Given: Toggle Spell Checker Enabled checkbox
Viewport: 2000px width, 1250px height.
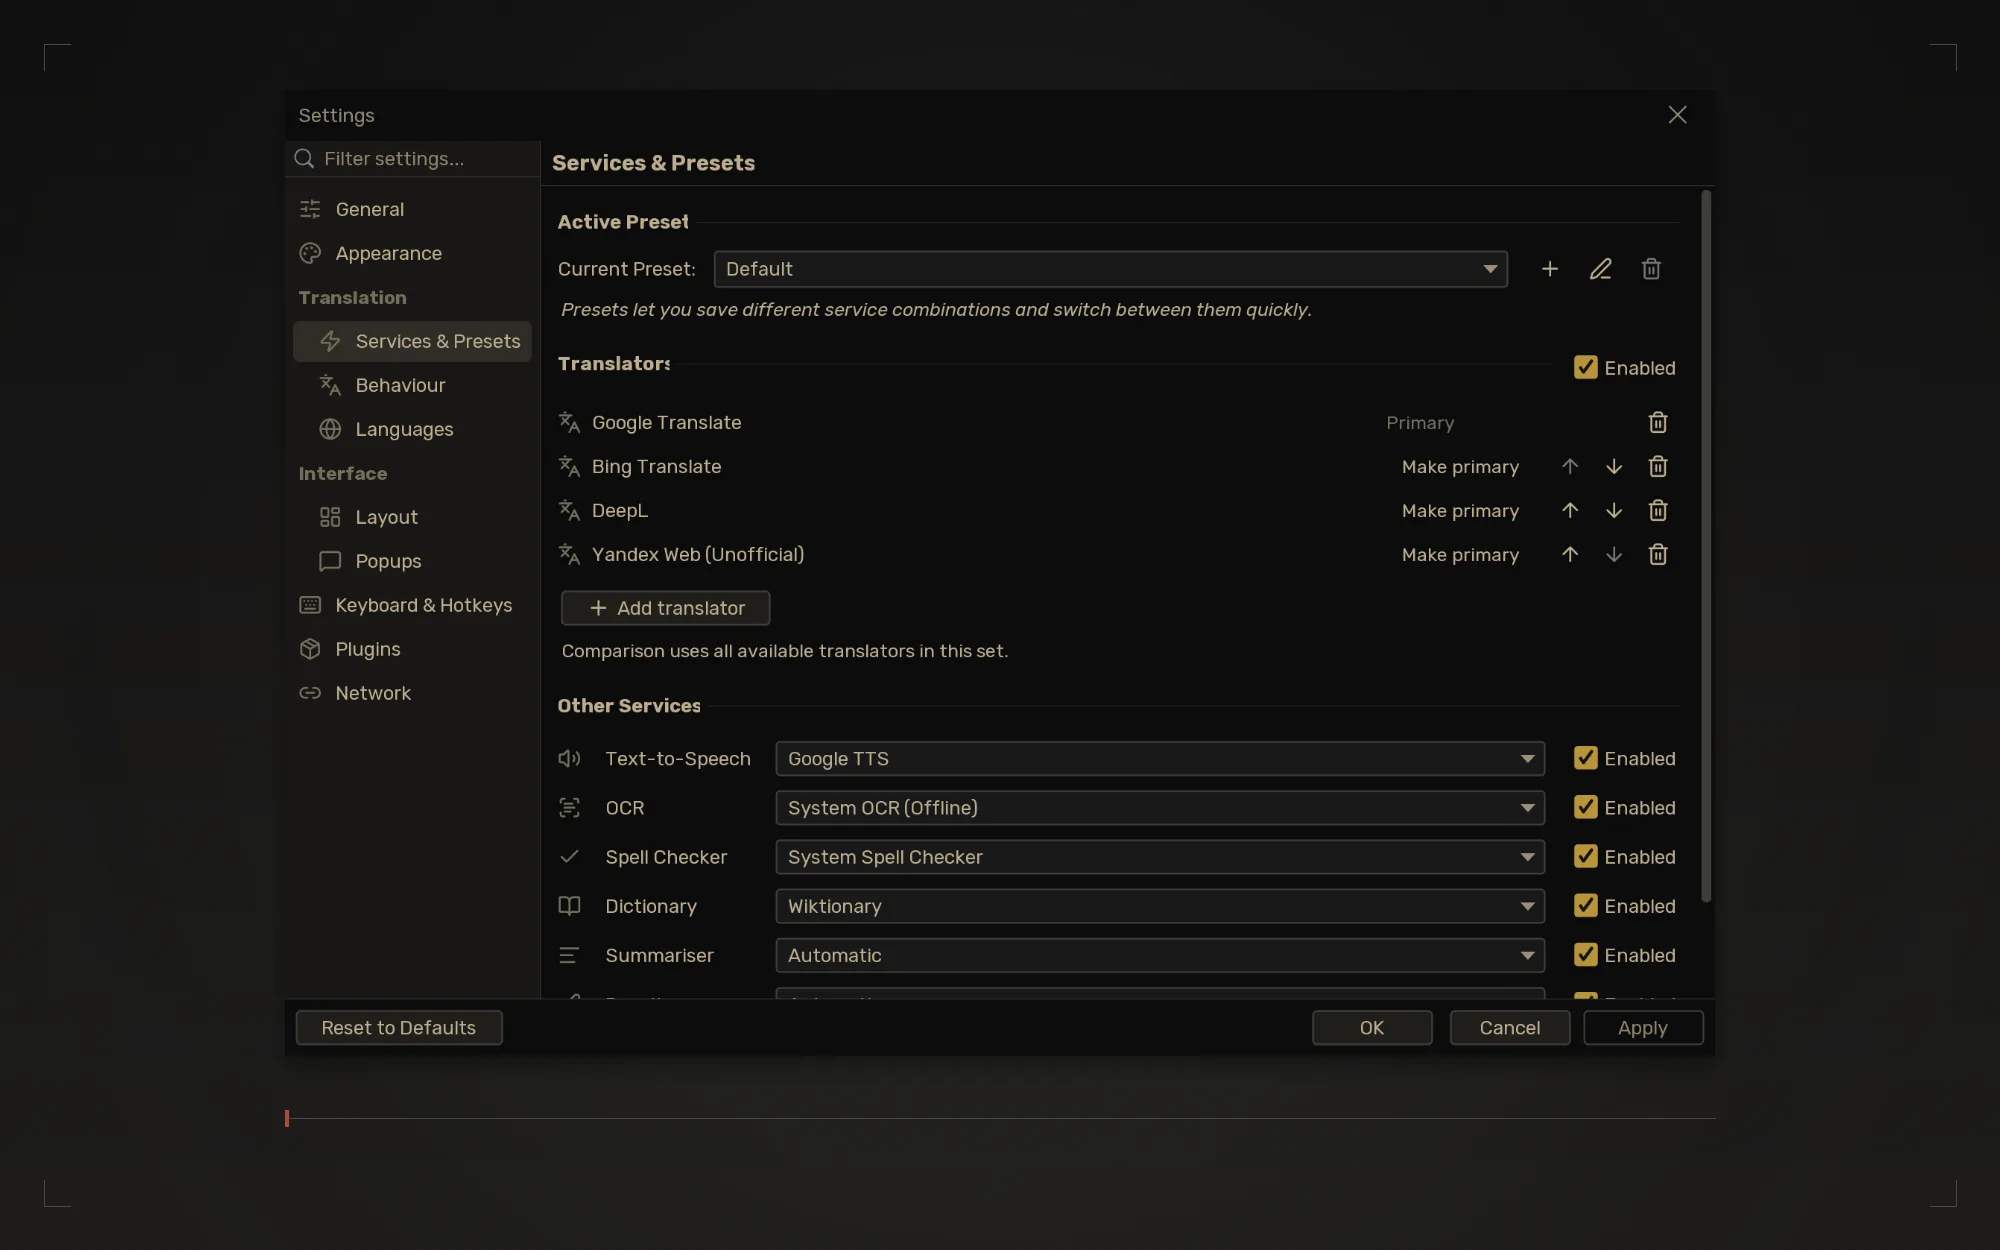Looking at the screenshot, I should [1585, 856].
